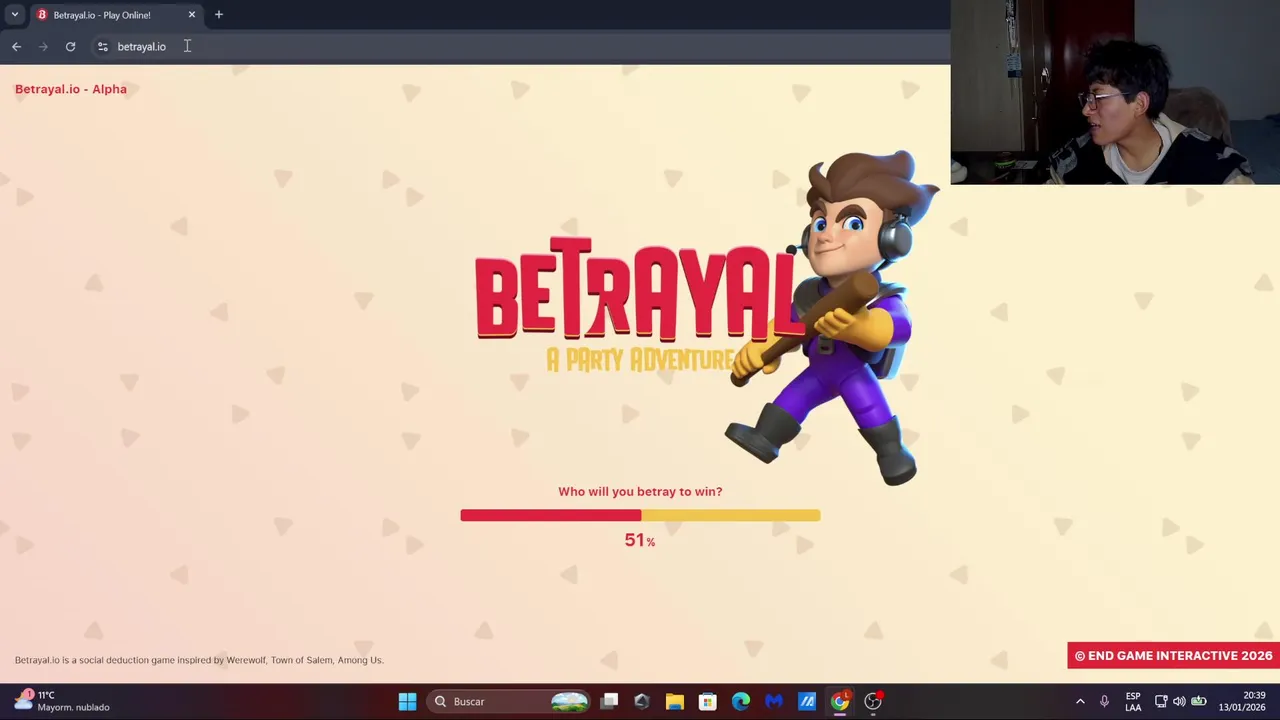Image resolution: width=1280 pixels, height=720 pixels.
Task: Open the blue slanted-lines app on taskbar
Action: (x=807, y=701)
